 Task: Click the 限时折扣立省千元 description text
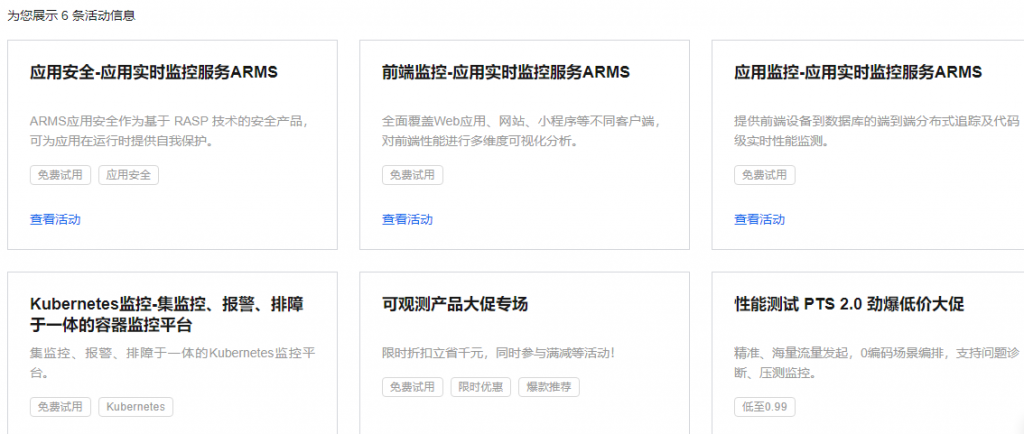499,354
